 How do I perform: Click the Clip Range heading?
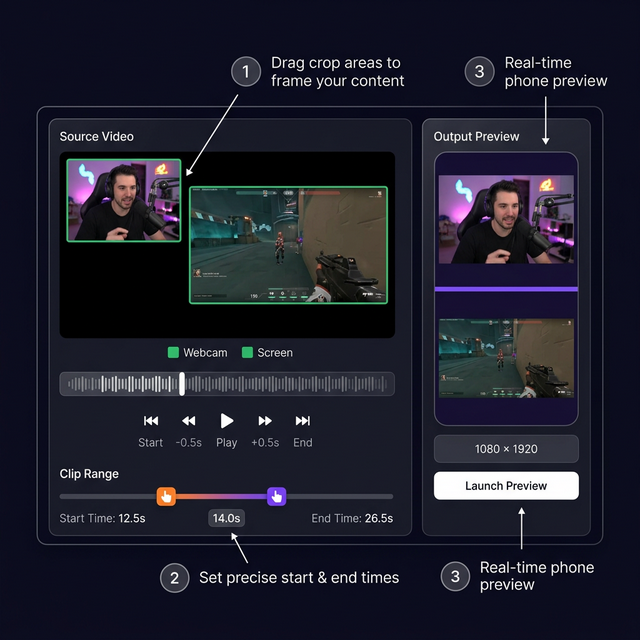[x=89, y=473]
